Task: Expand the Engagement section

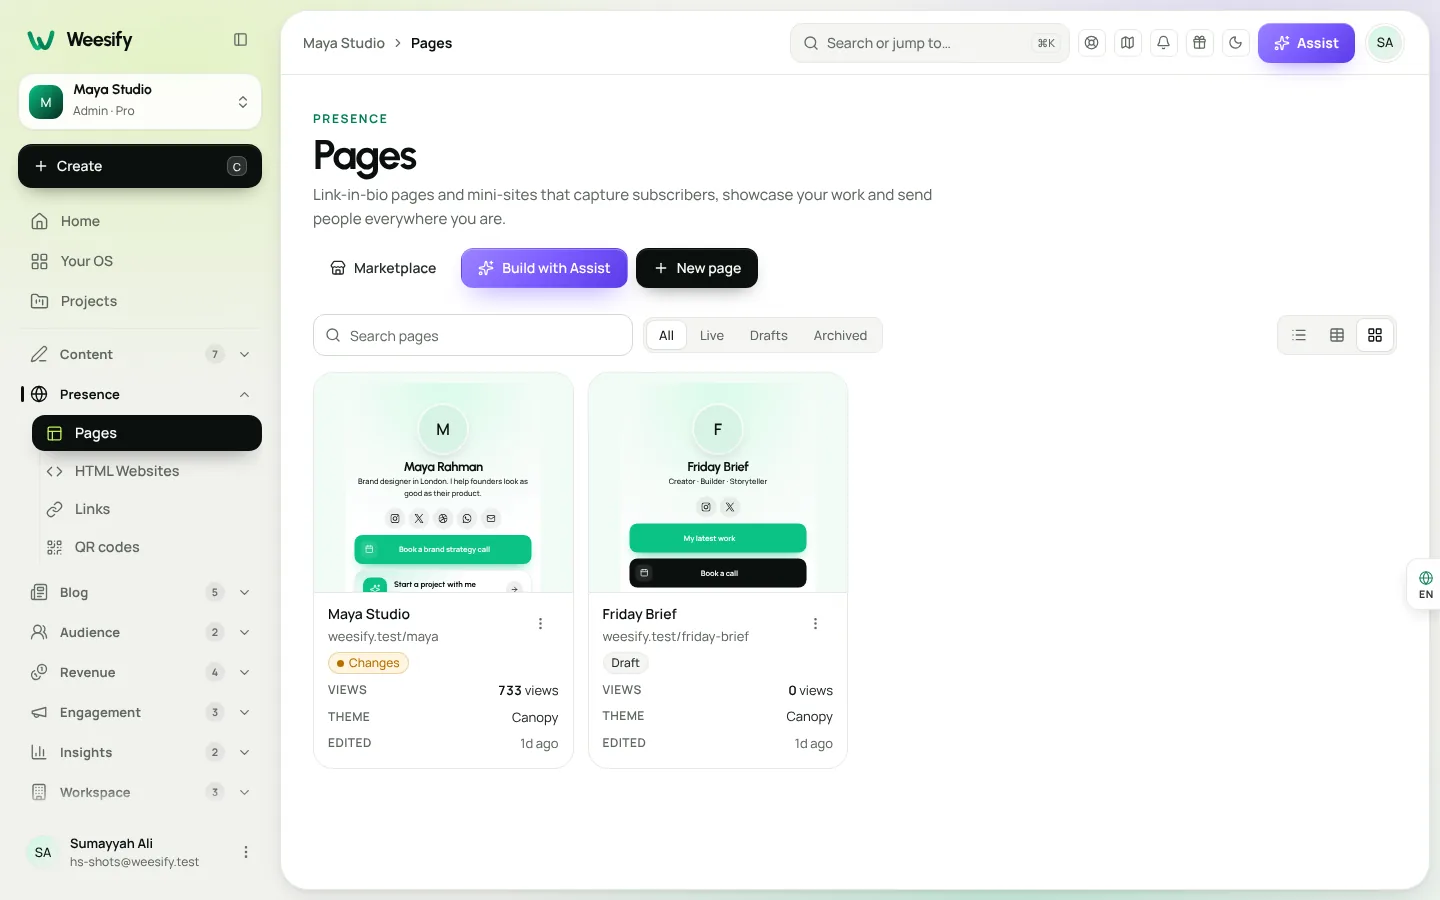Action: (x=140, y=712)
